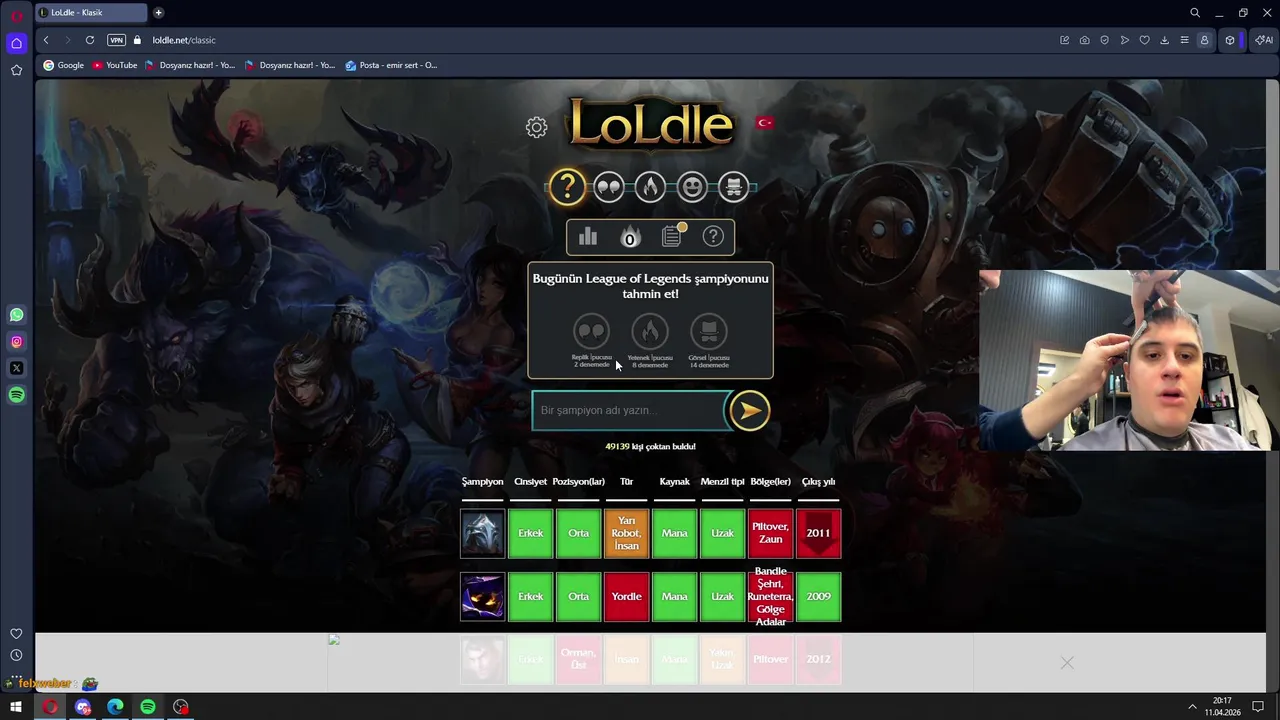Click the loldle.net/classic address bar
This screenshot has width=1280, height=720.
coord(183,40)
